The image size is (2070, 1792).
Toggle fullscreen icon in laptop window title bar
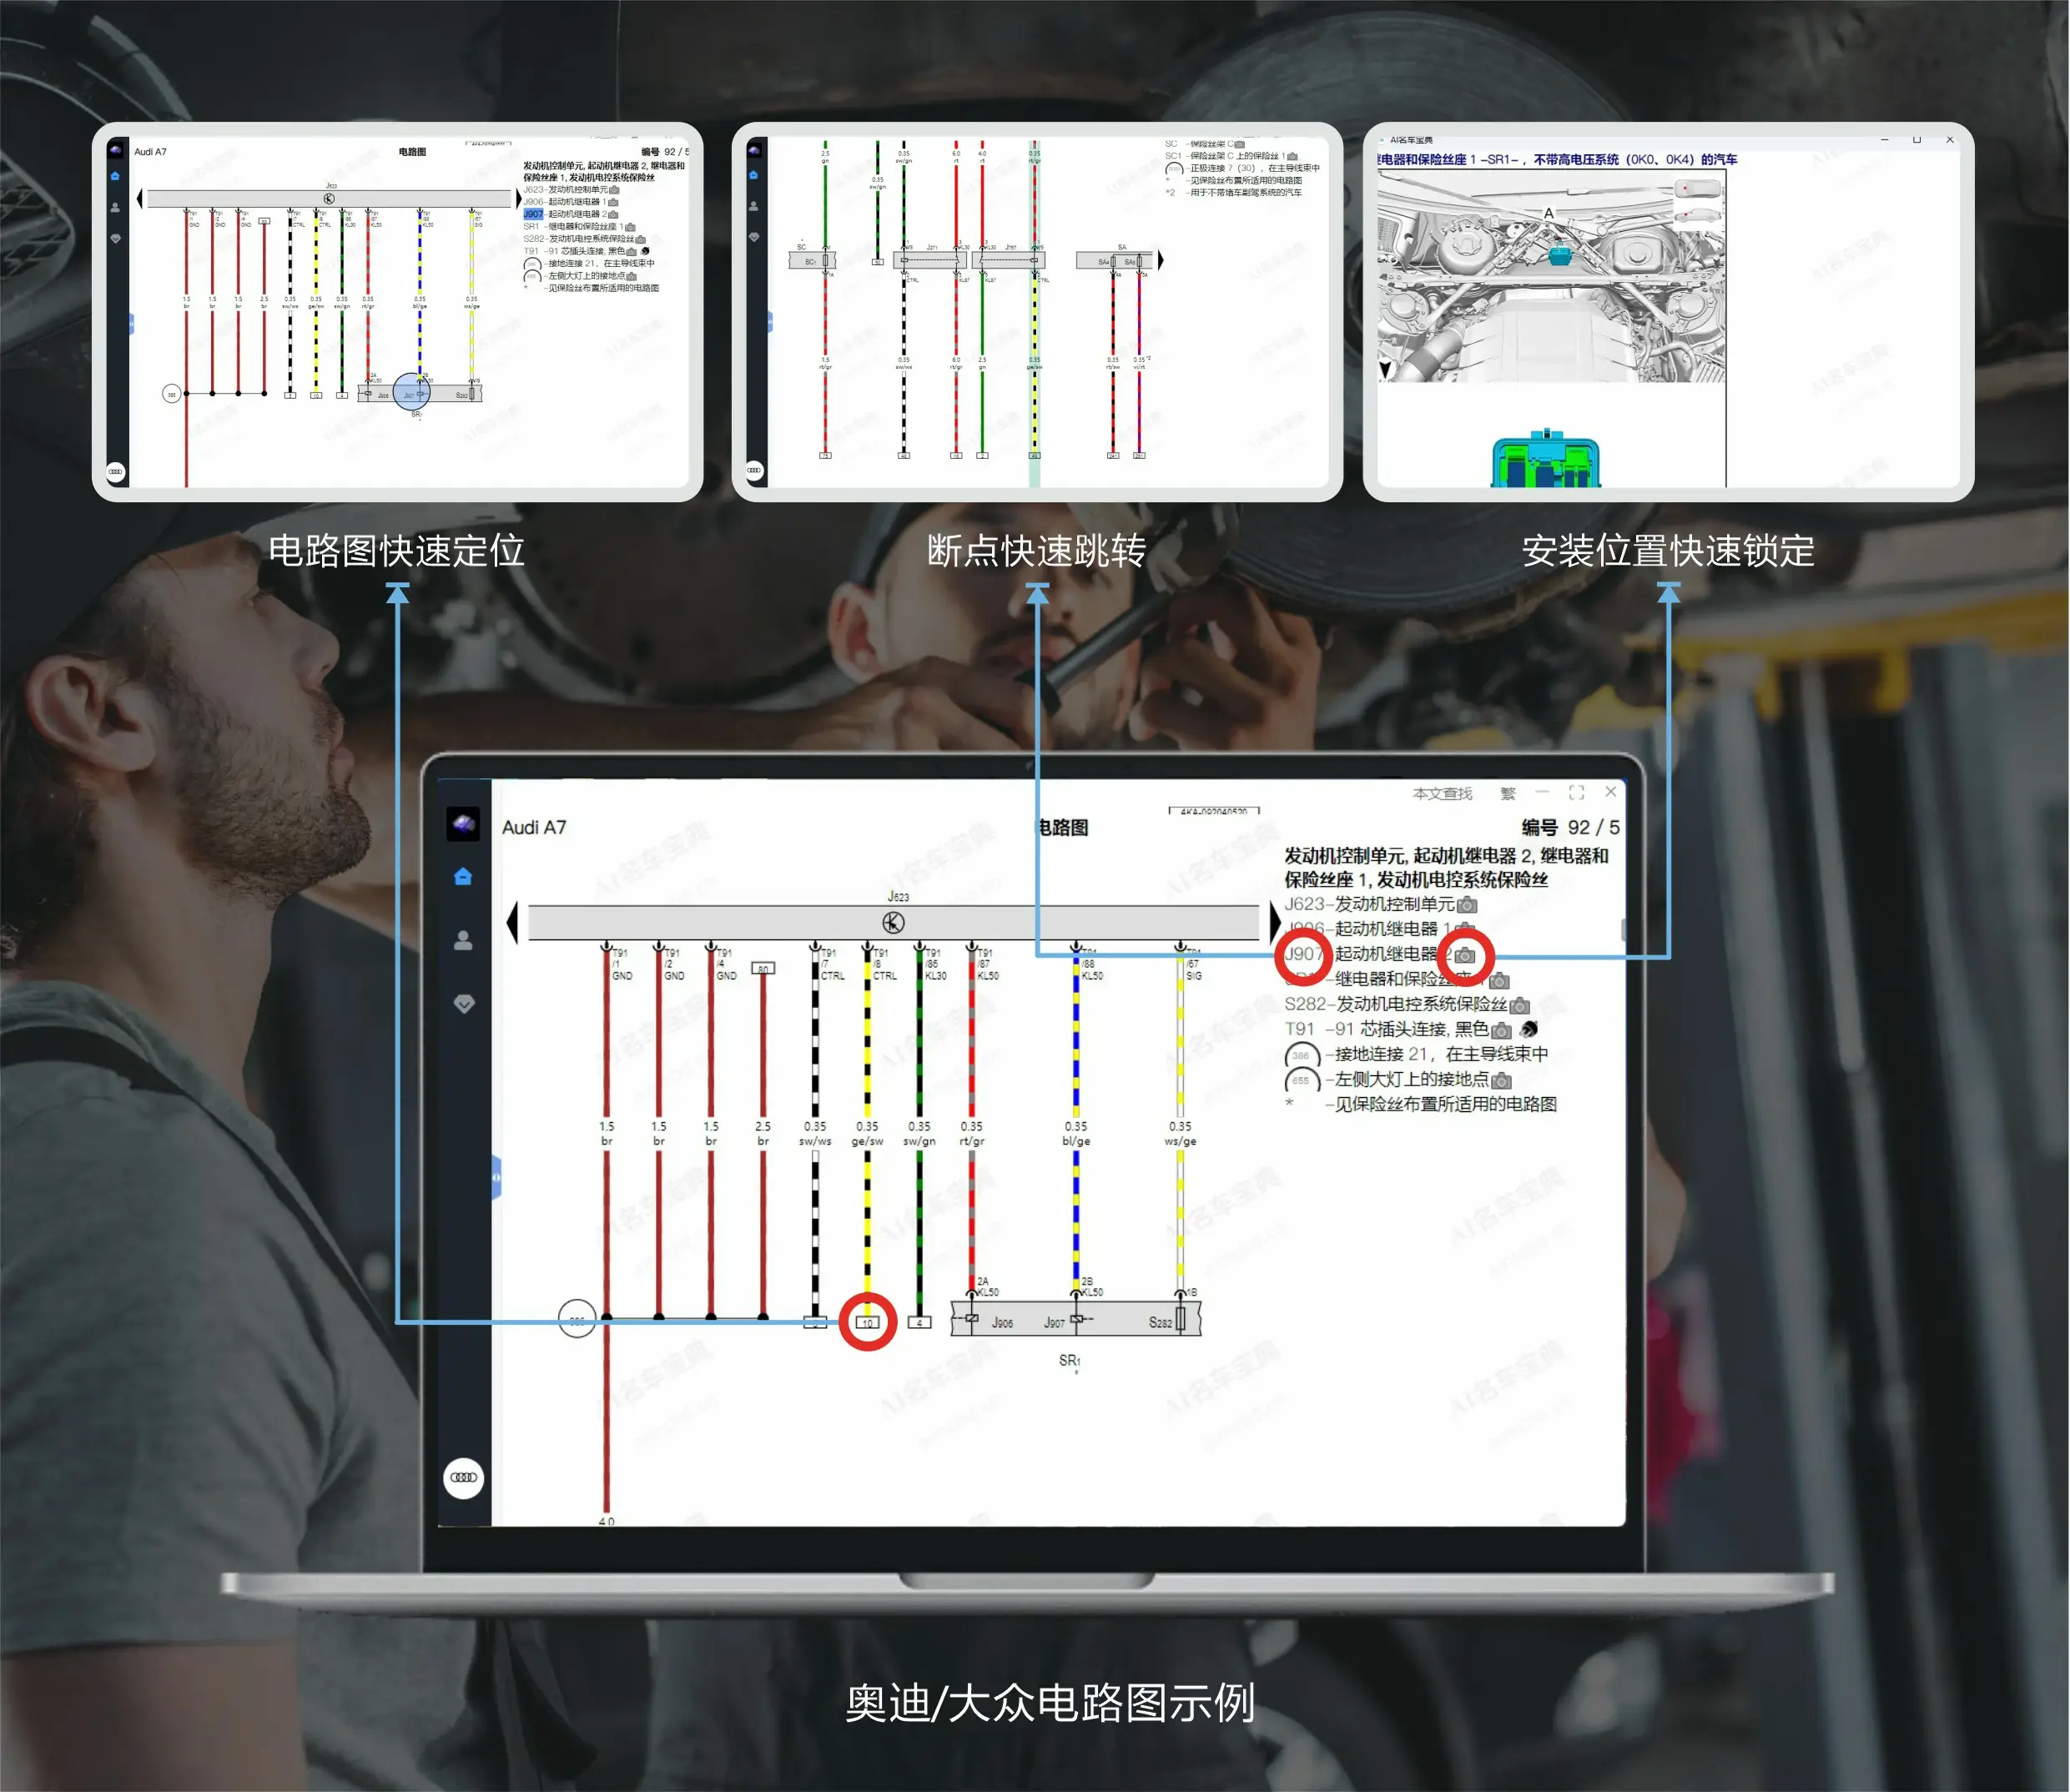(1577, 792)
